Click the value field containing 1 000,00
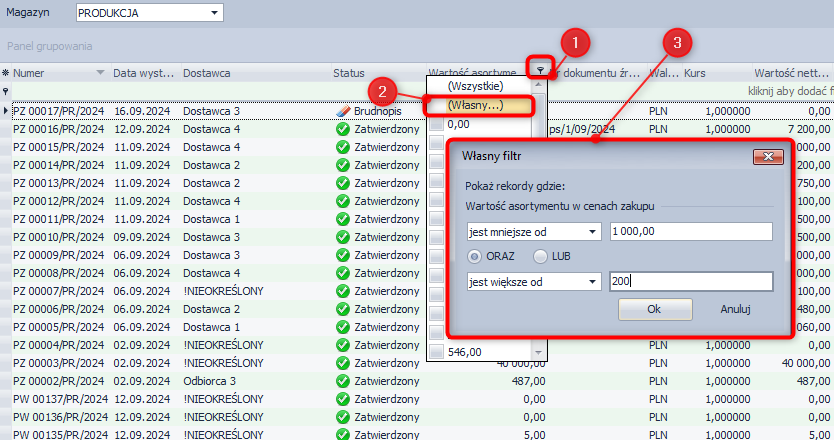The height and width of the screenshot is (440, 834). pyautogui.click(x=690, y=232)
